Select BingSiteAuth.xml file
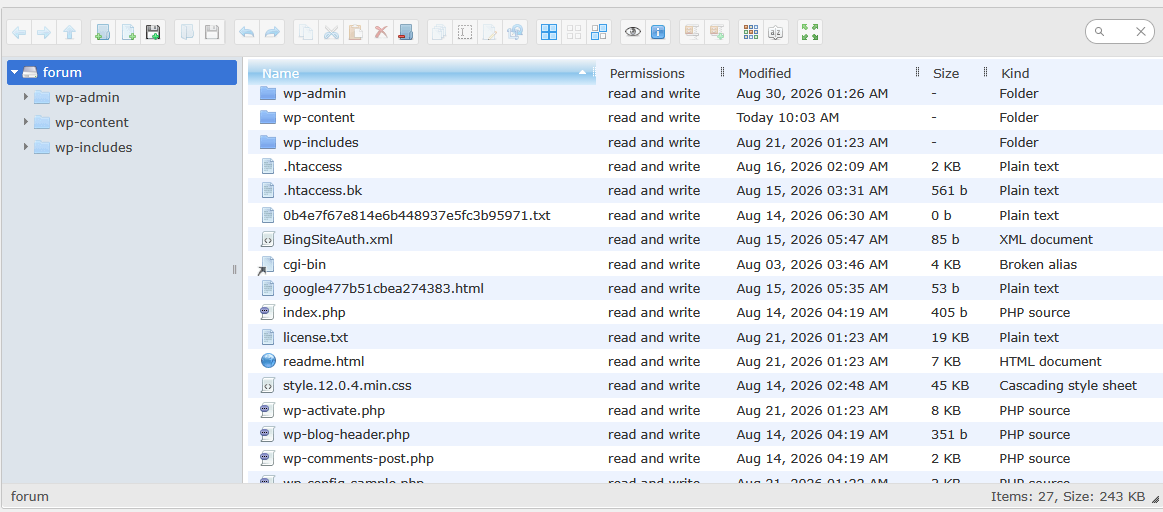1163x512 pixels. pos(705,240)
